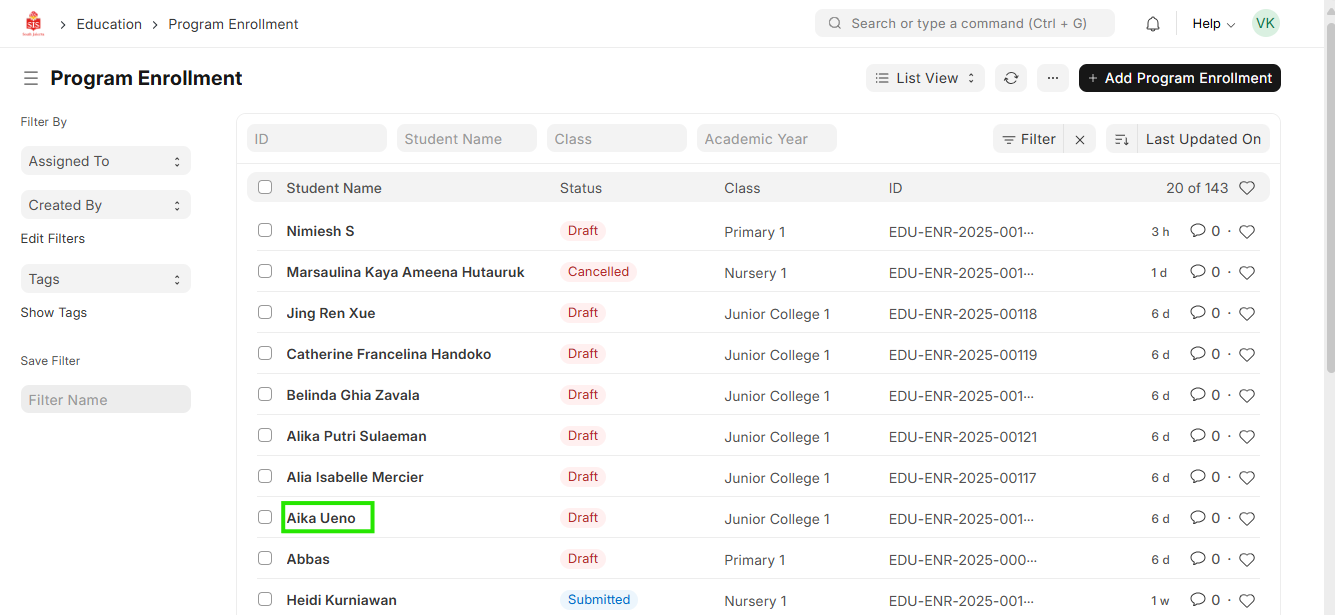Click the school logo home icon
The height and width of the screenshot is (615, 1335).
pyautogui.click(x=34, y=24)
